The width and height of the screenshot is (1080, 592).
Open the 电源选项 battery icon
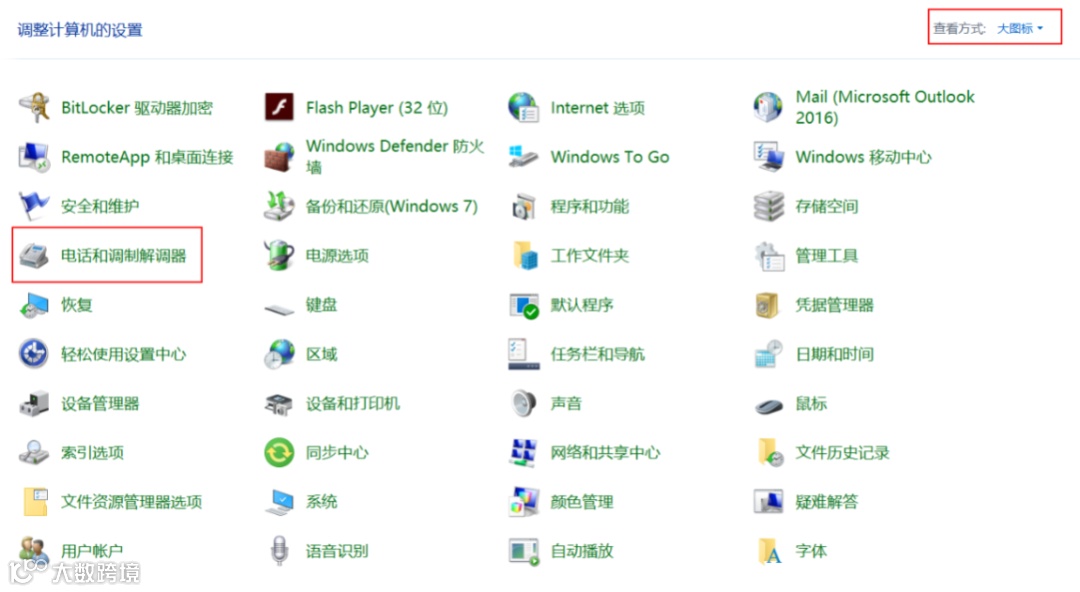pos(279,256)
